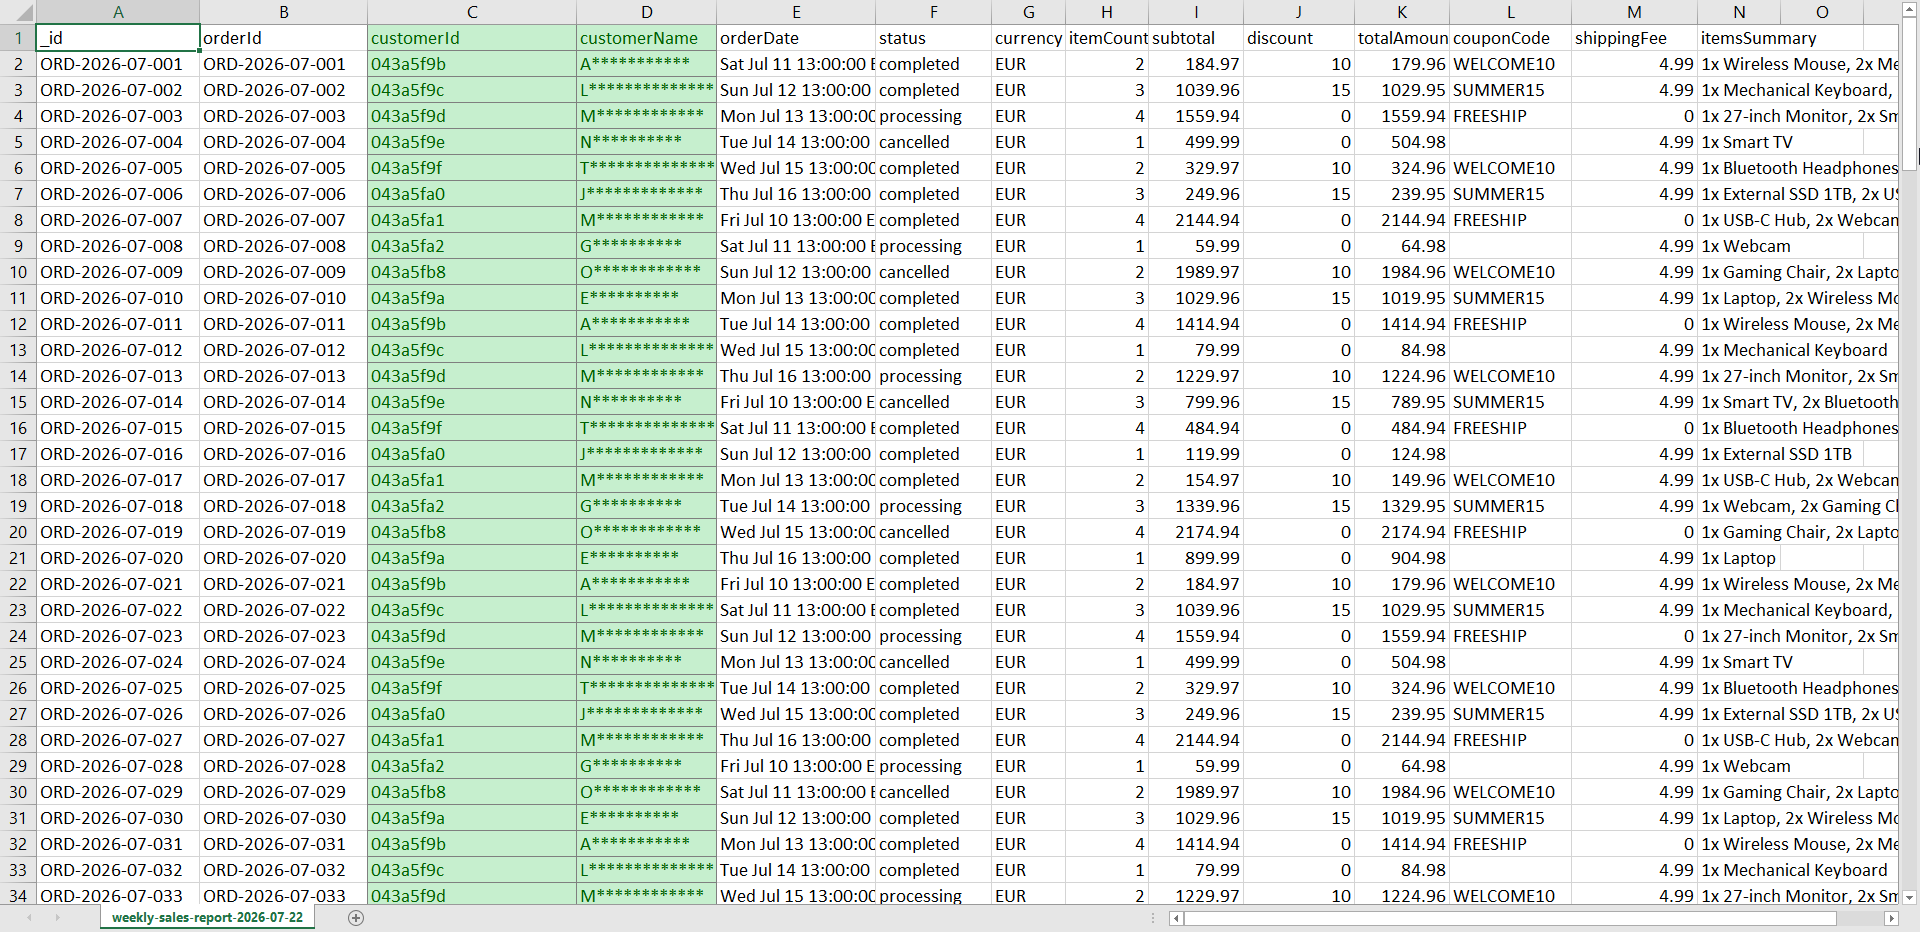Image resolution: width=1920 pixels, height=932 pixels.
Task: Click next sheet navigation arrow
Action: (x=57, y=918)
